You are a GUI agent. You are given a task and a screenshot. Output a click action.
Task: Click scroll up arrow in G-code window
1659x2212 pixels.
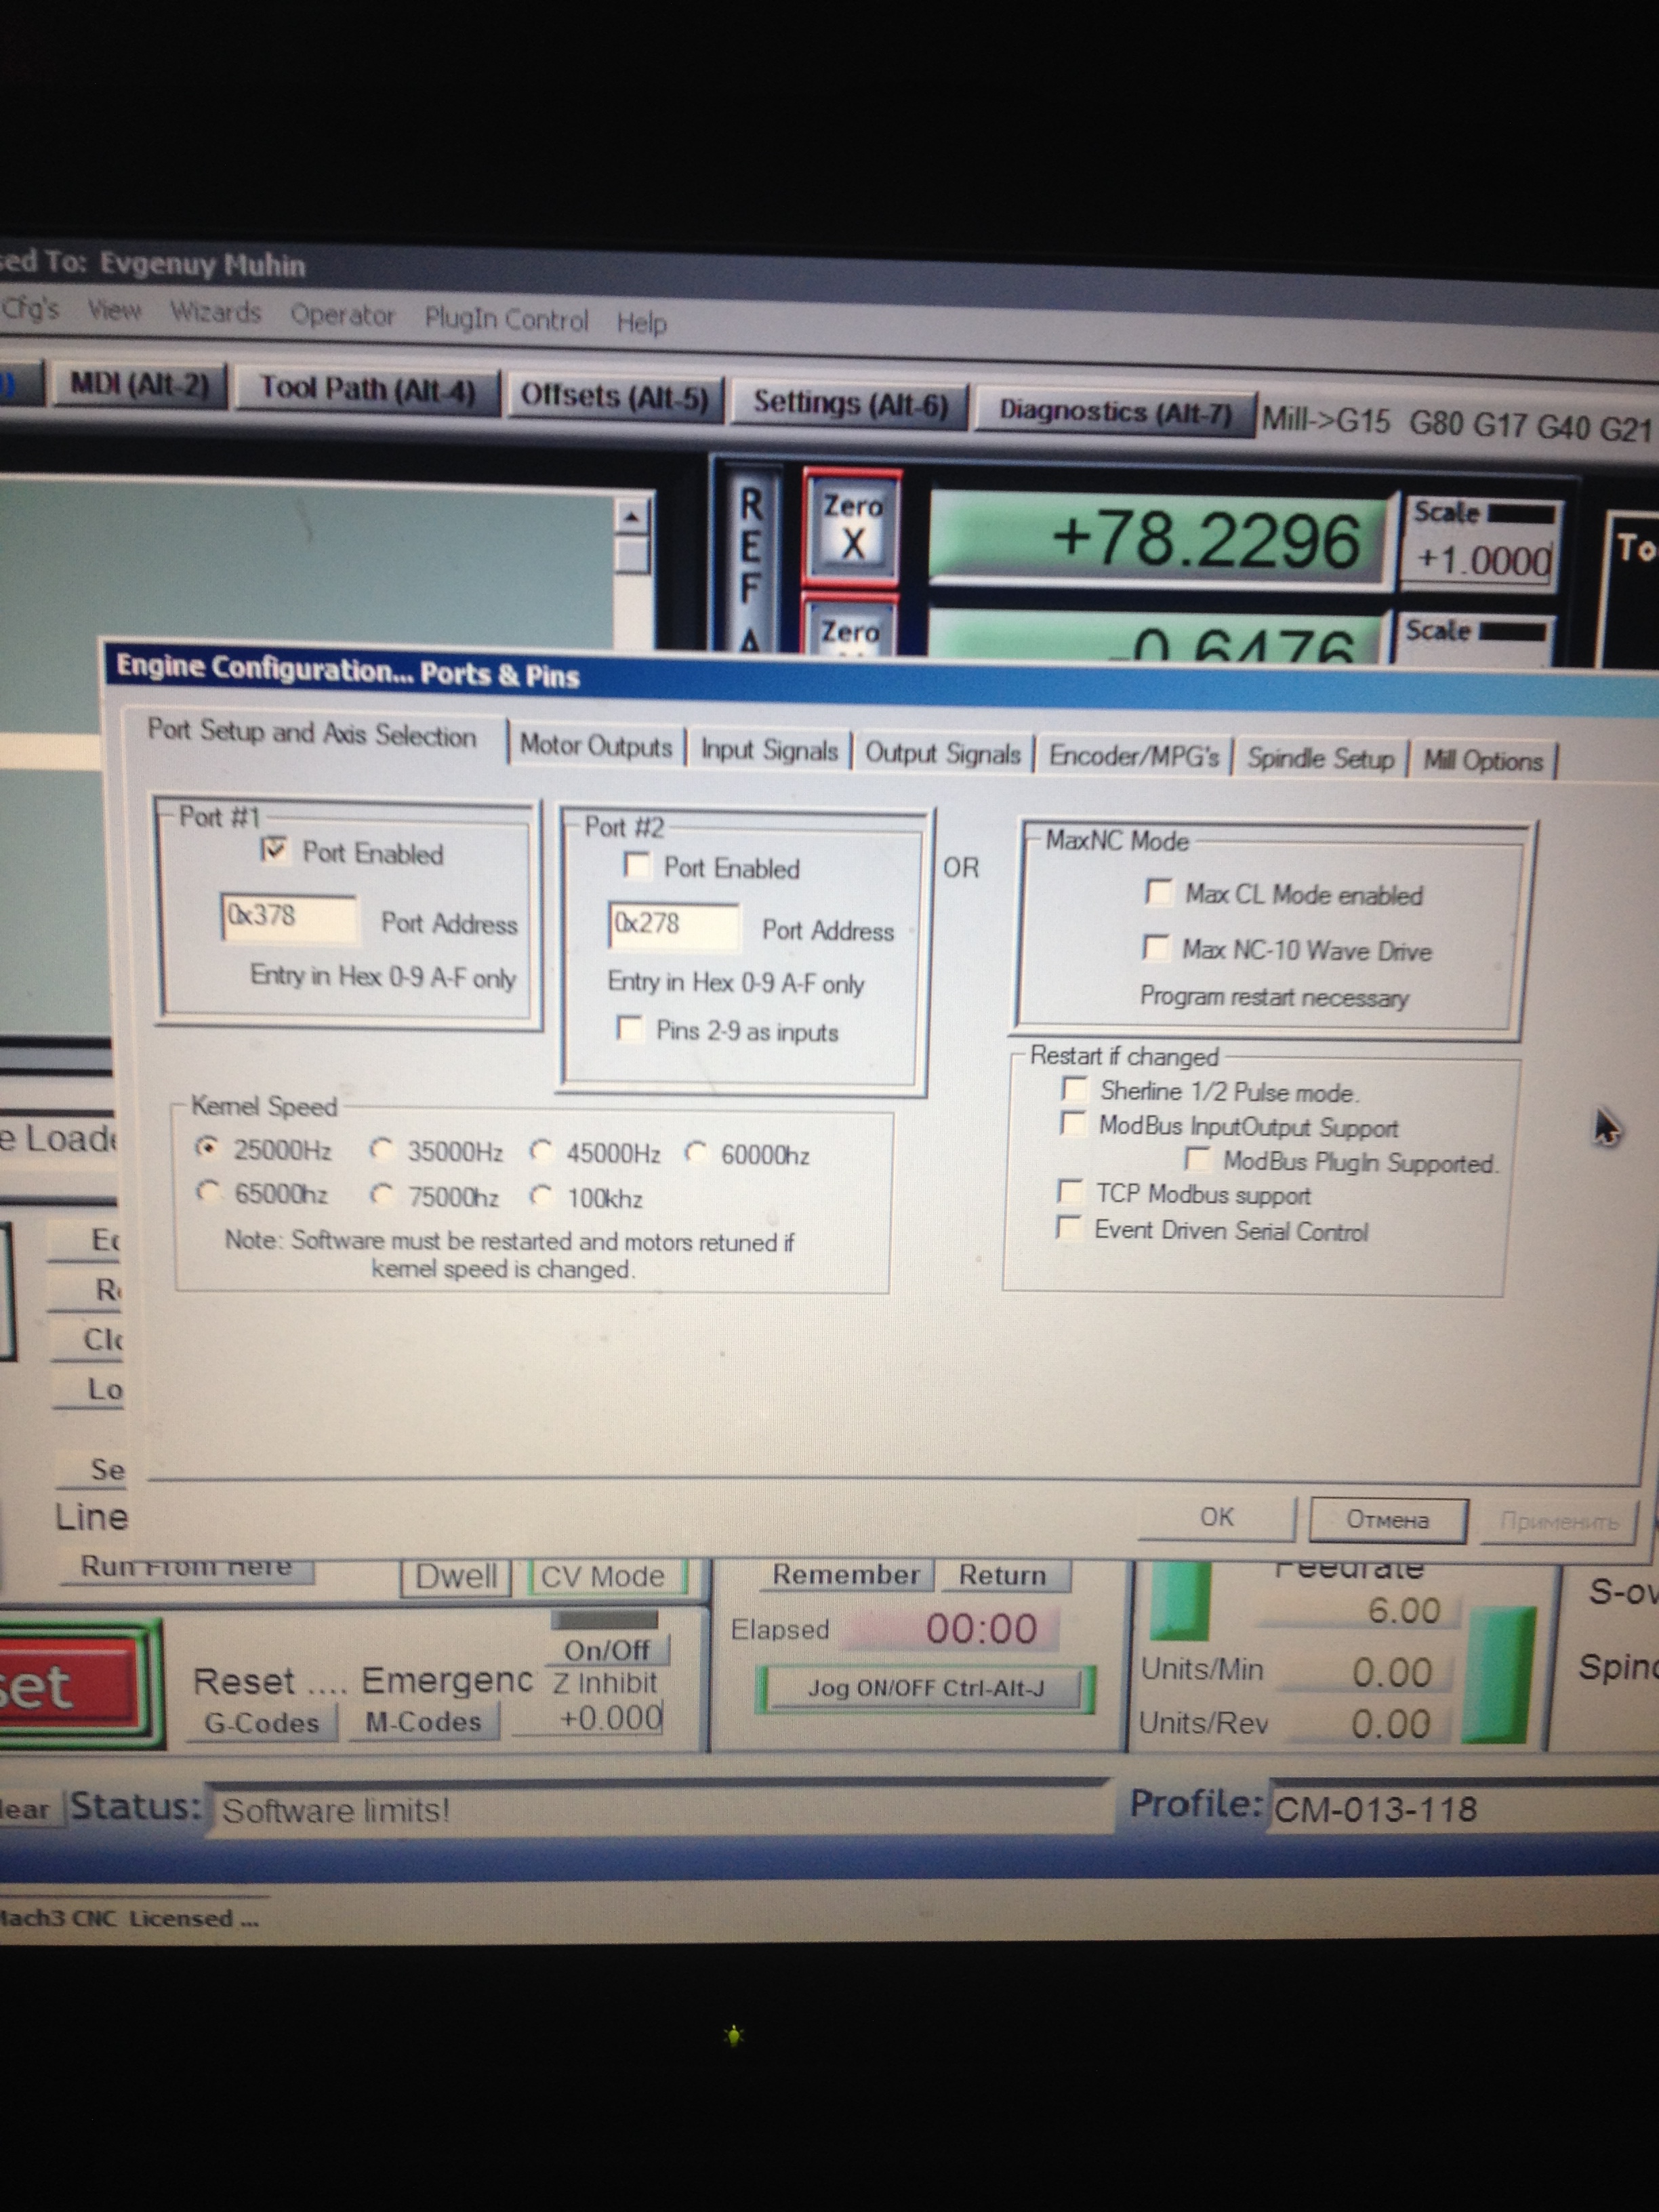point(631,517)
